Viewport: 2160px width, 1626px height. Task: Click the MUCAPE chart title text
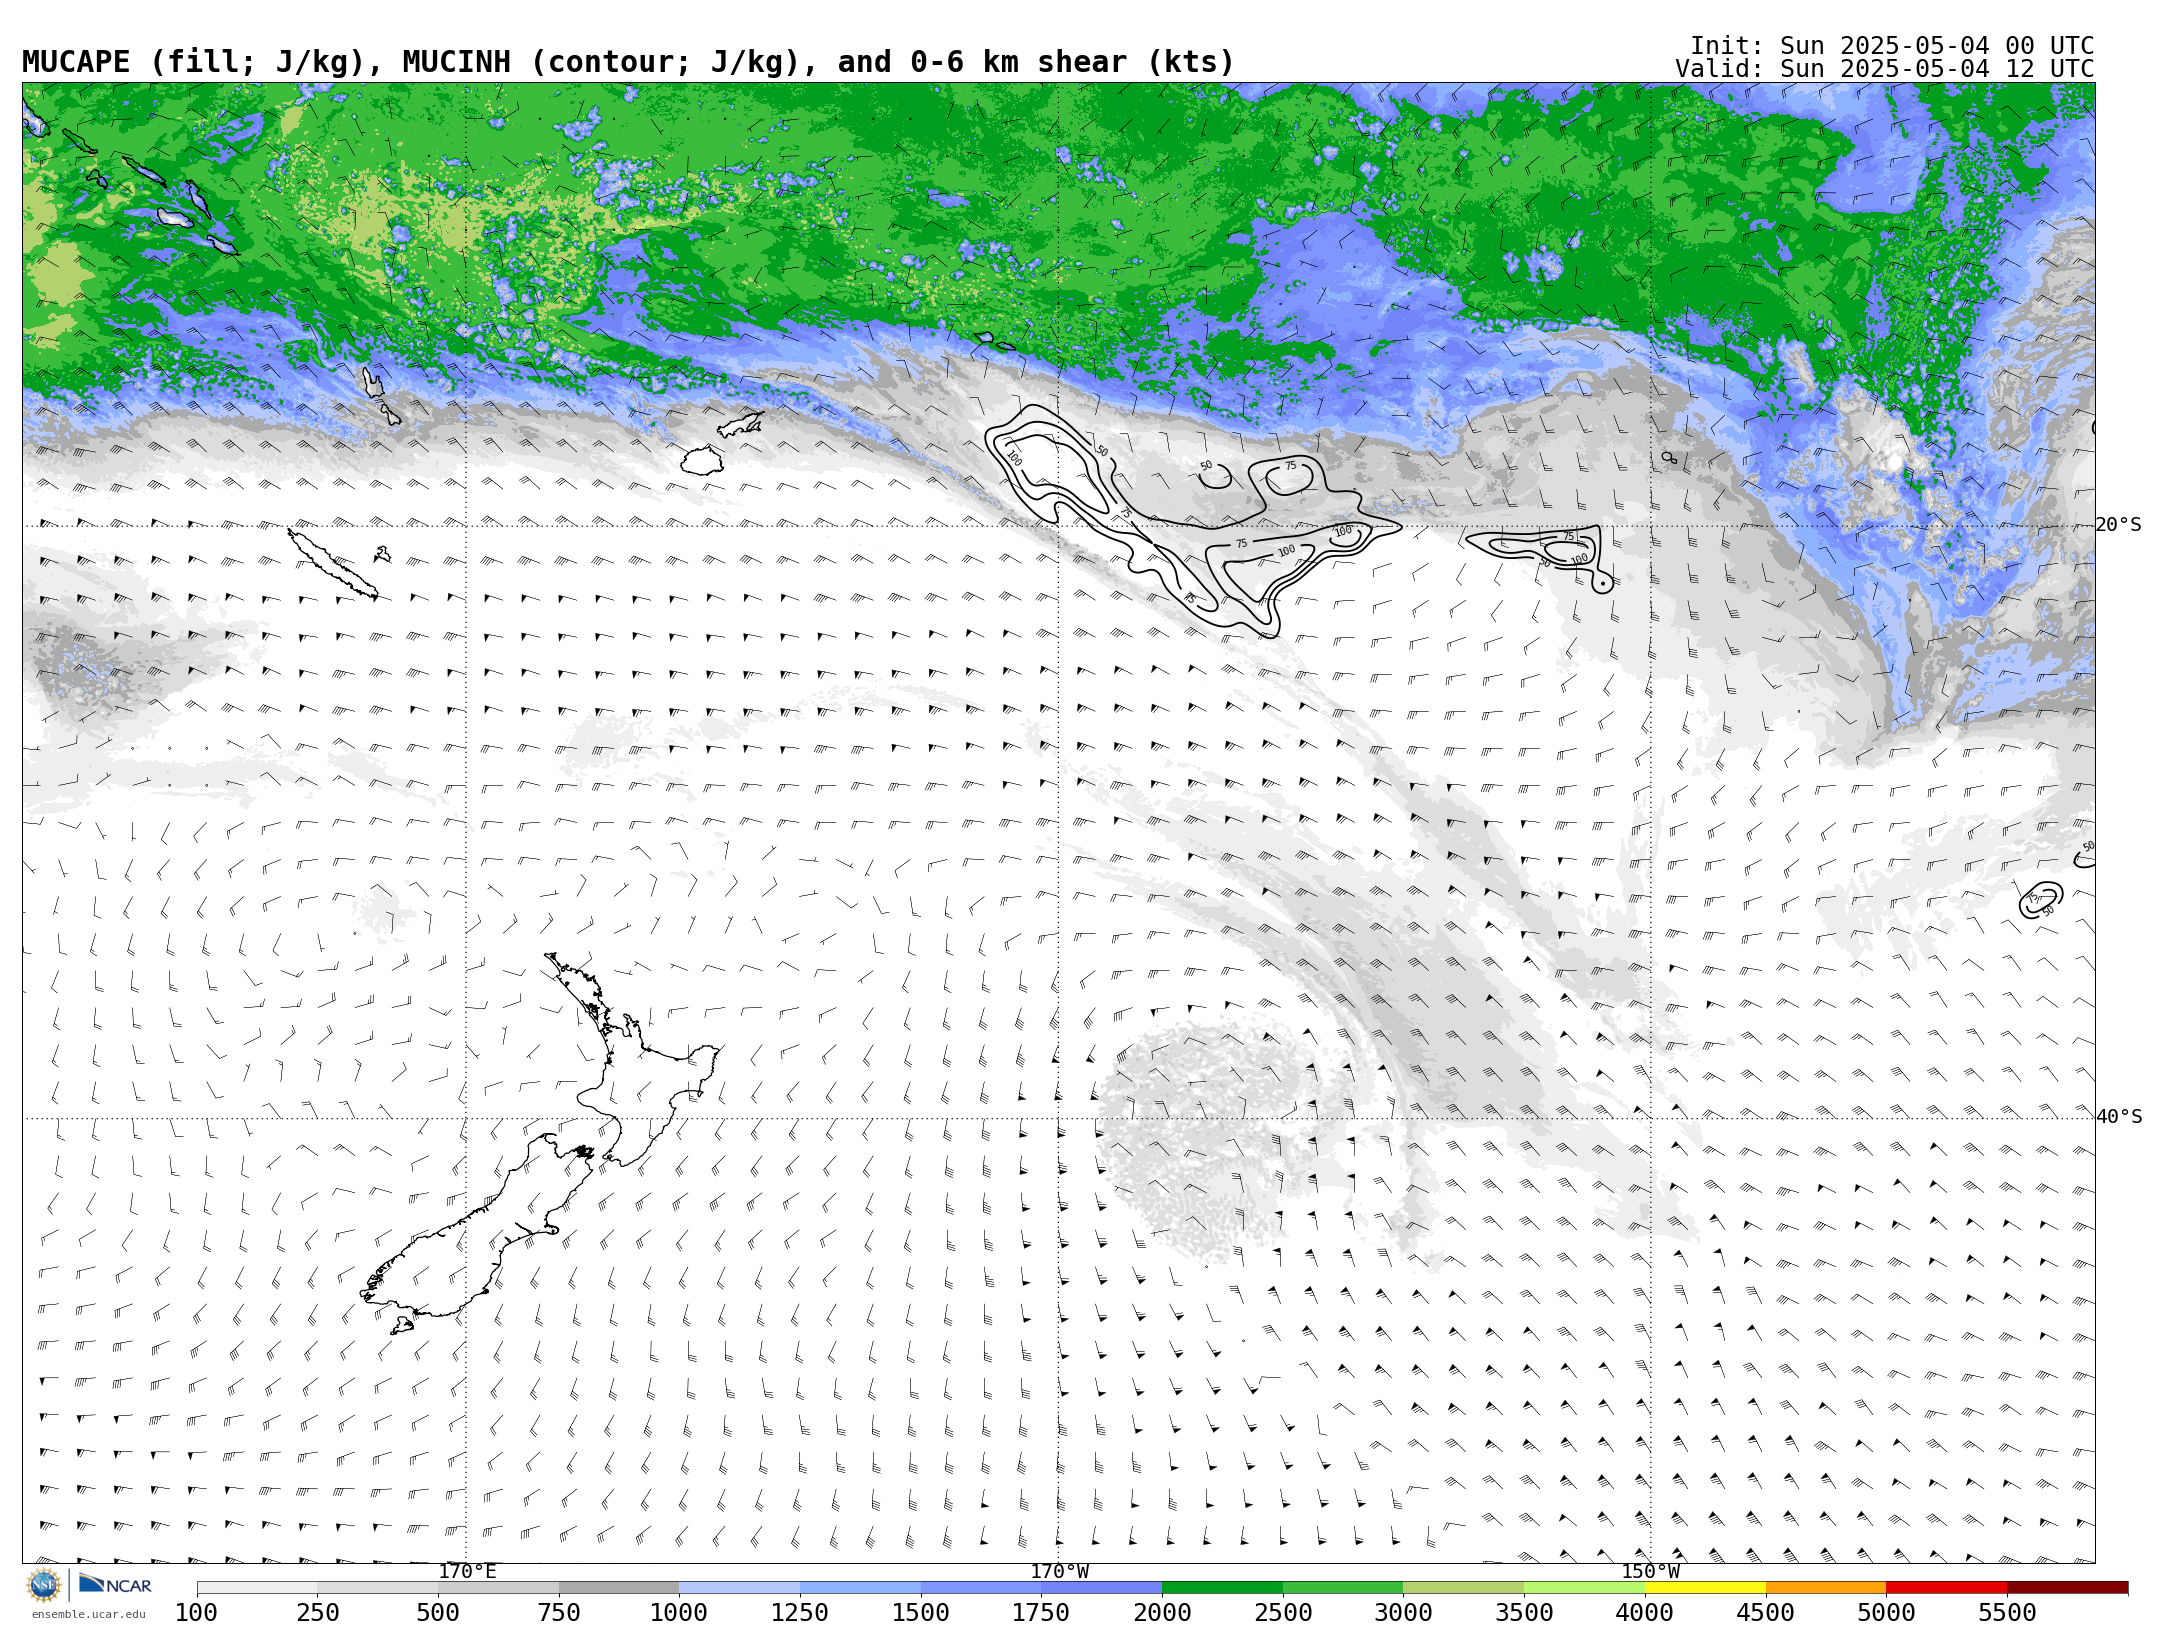[x=628, y=62]
